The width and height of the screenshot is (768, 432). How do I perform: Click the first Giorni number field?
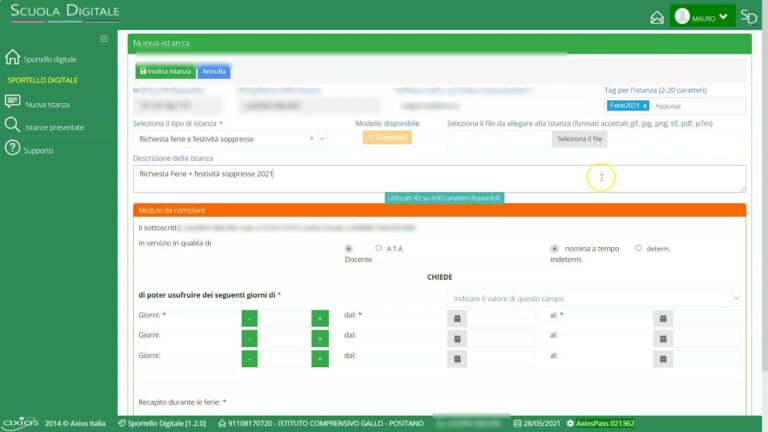click(285, 318)
